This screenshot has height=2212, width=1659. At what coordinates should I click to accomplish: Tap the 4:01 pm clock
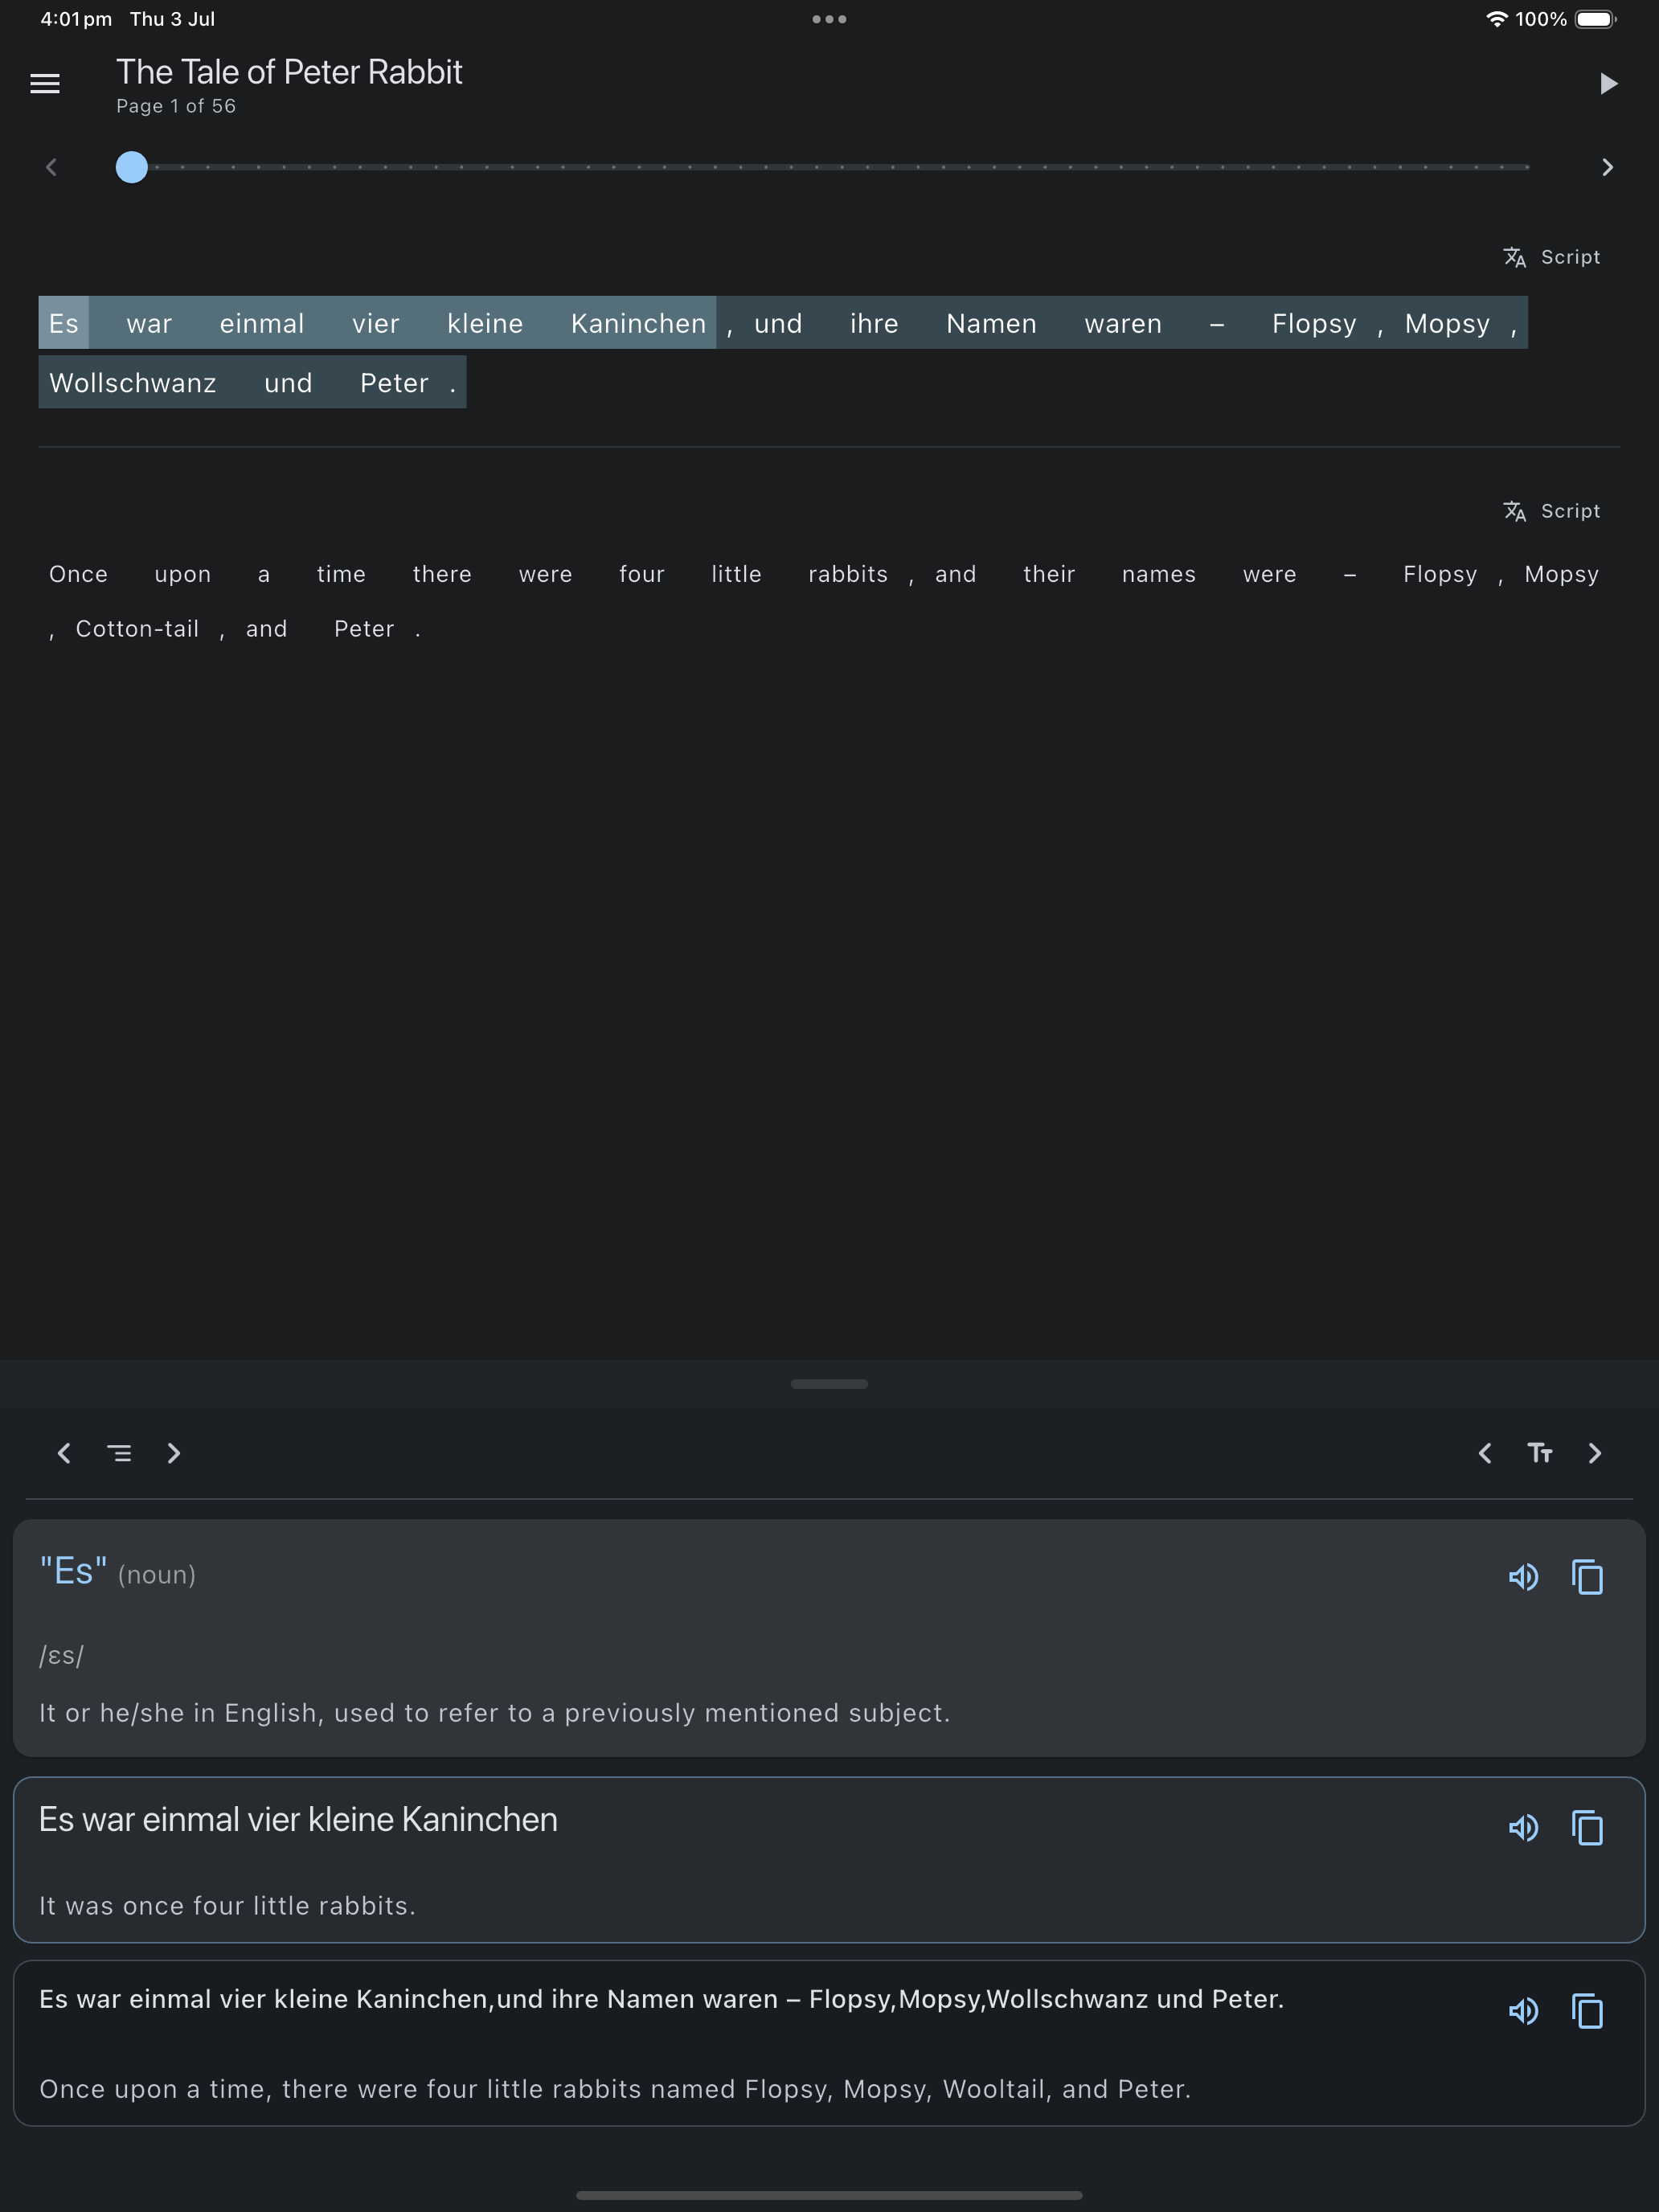click(x=76, y=19)
